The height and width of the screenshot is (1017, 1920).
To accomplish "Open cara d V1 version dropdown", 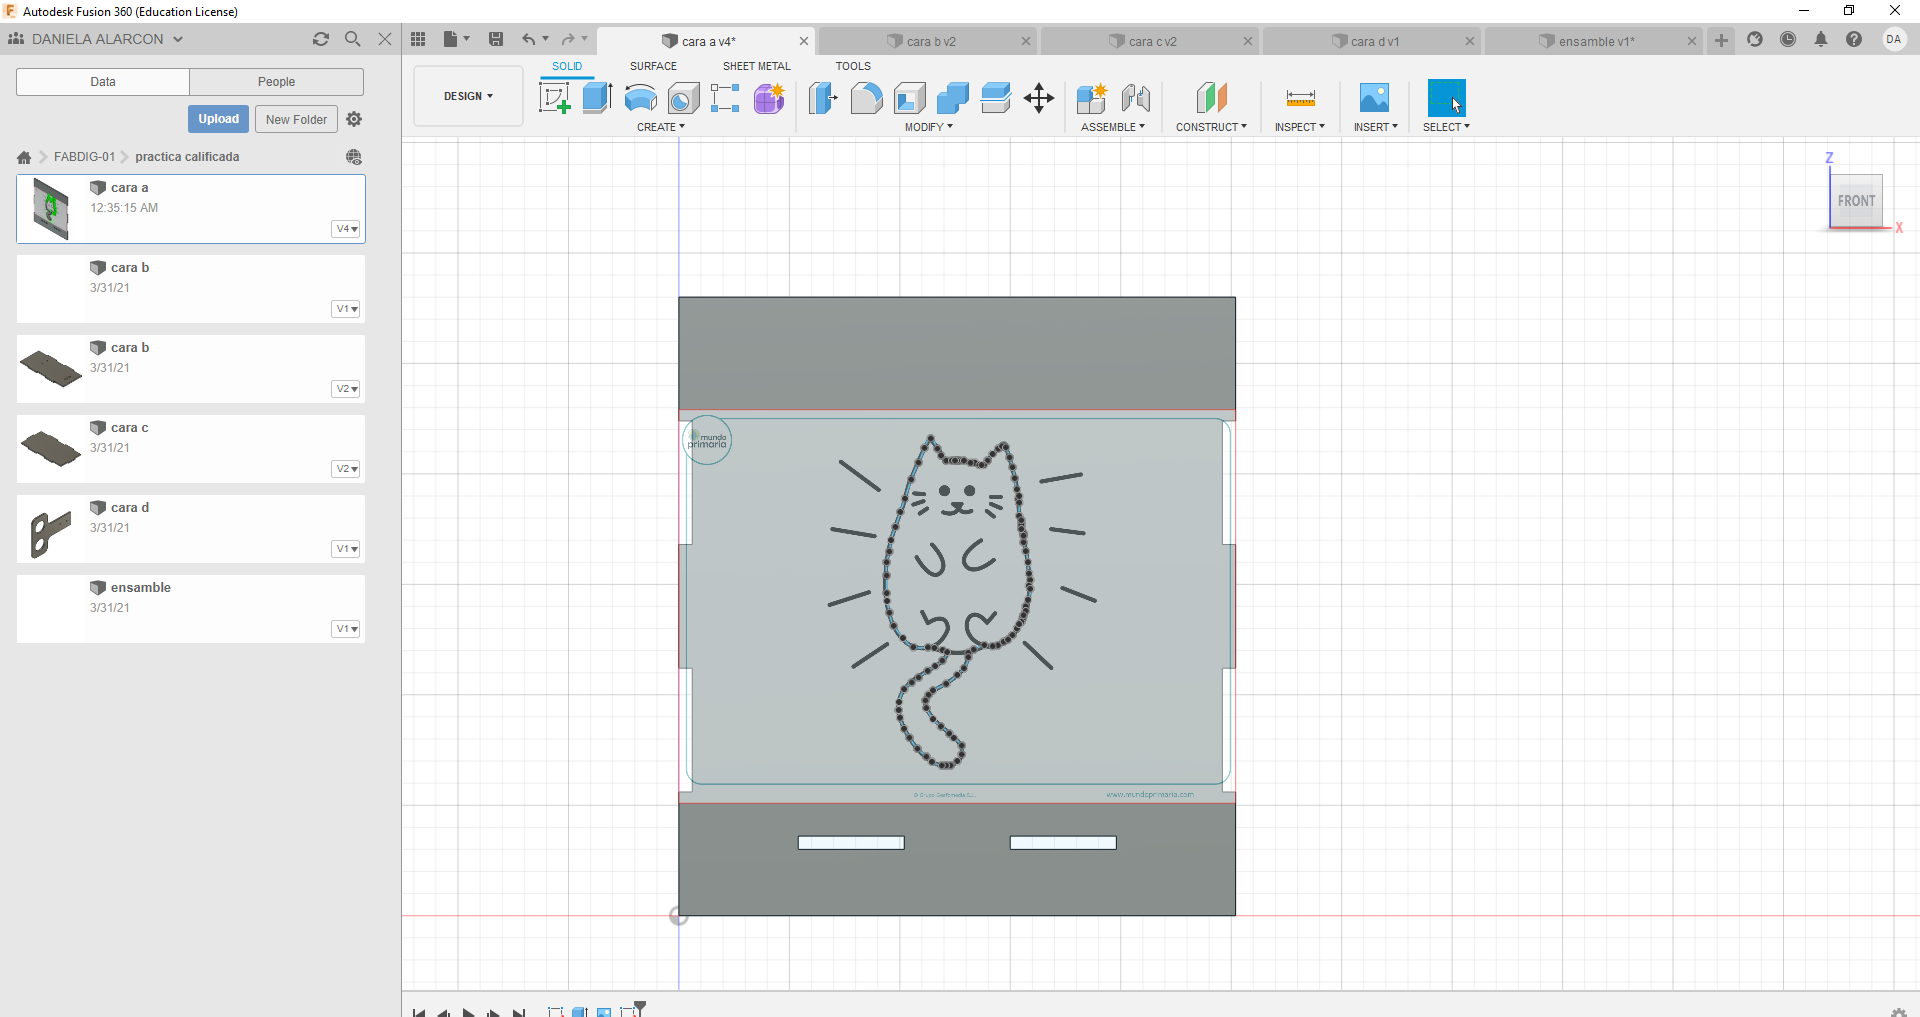I will (x=346, y=549).
